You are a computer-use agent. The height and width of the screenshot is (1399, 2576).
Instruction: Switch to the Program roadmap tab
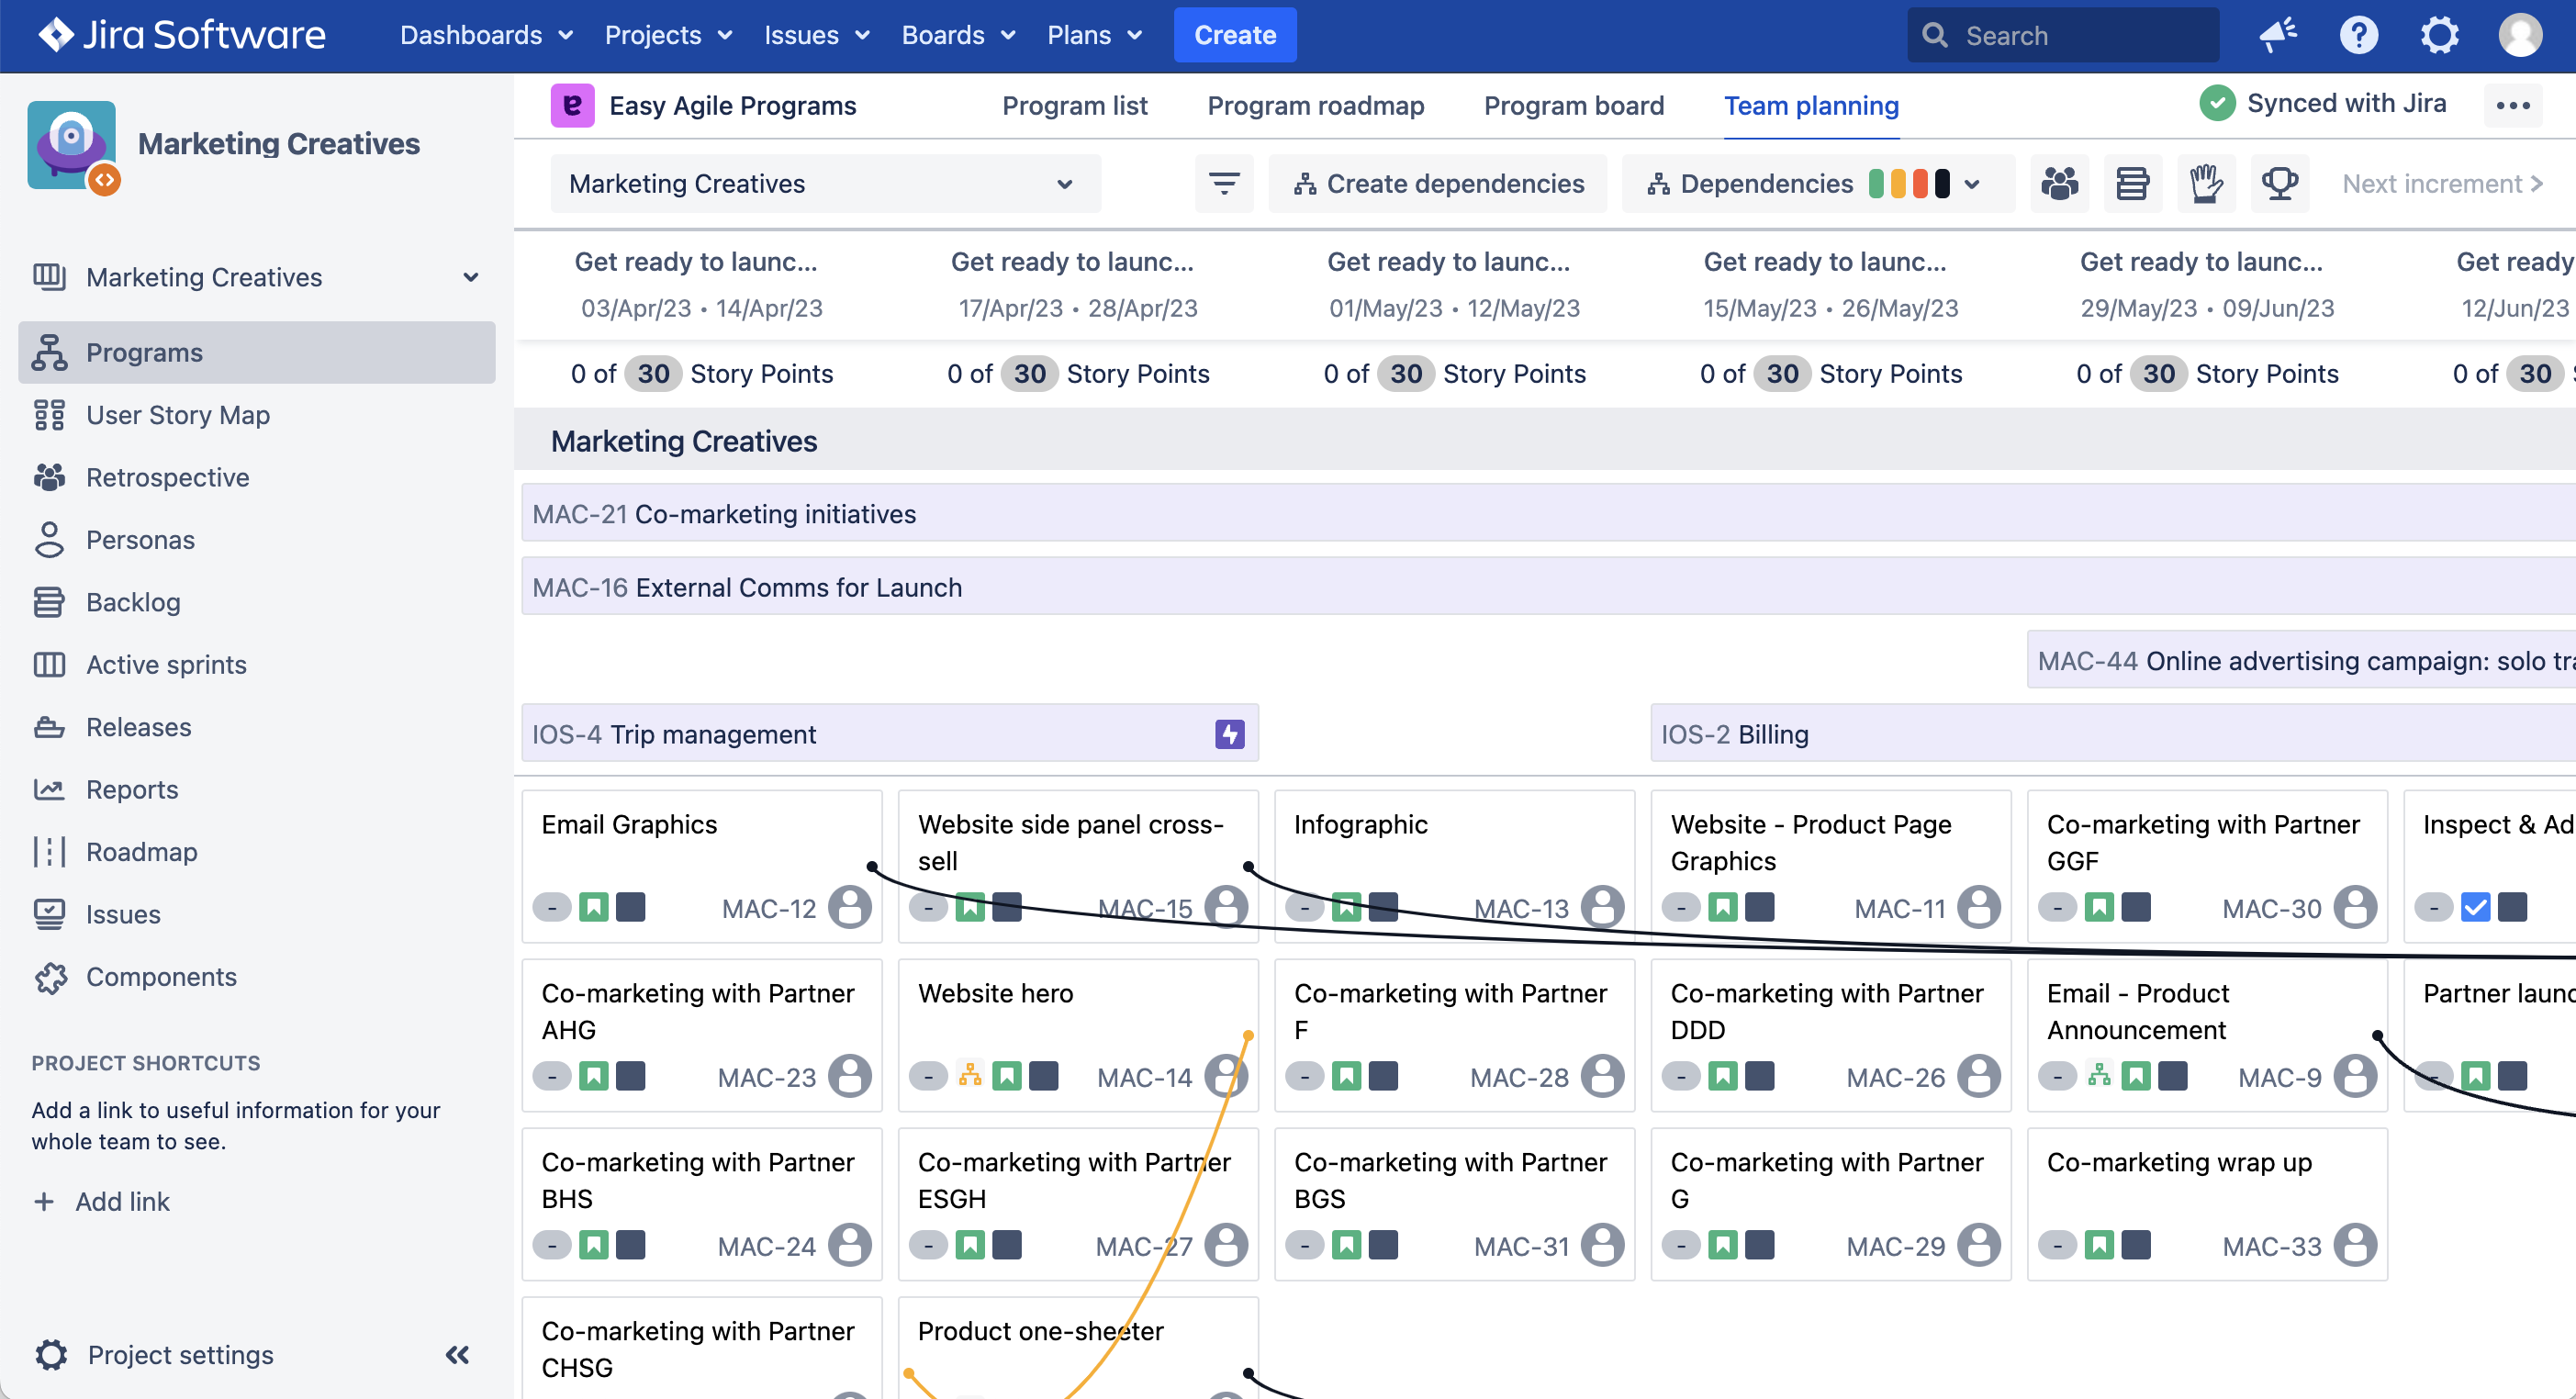tap(1315, 105)
